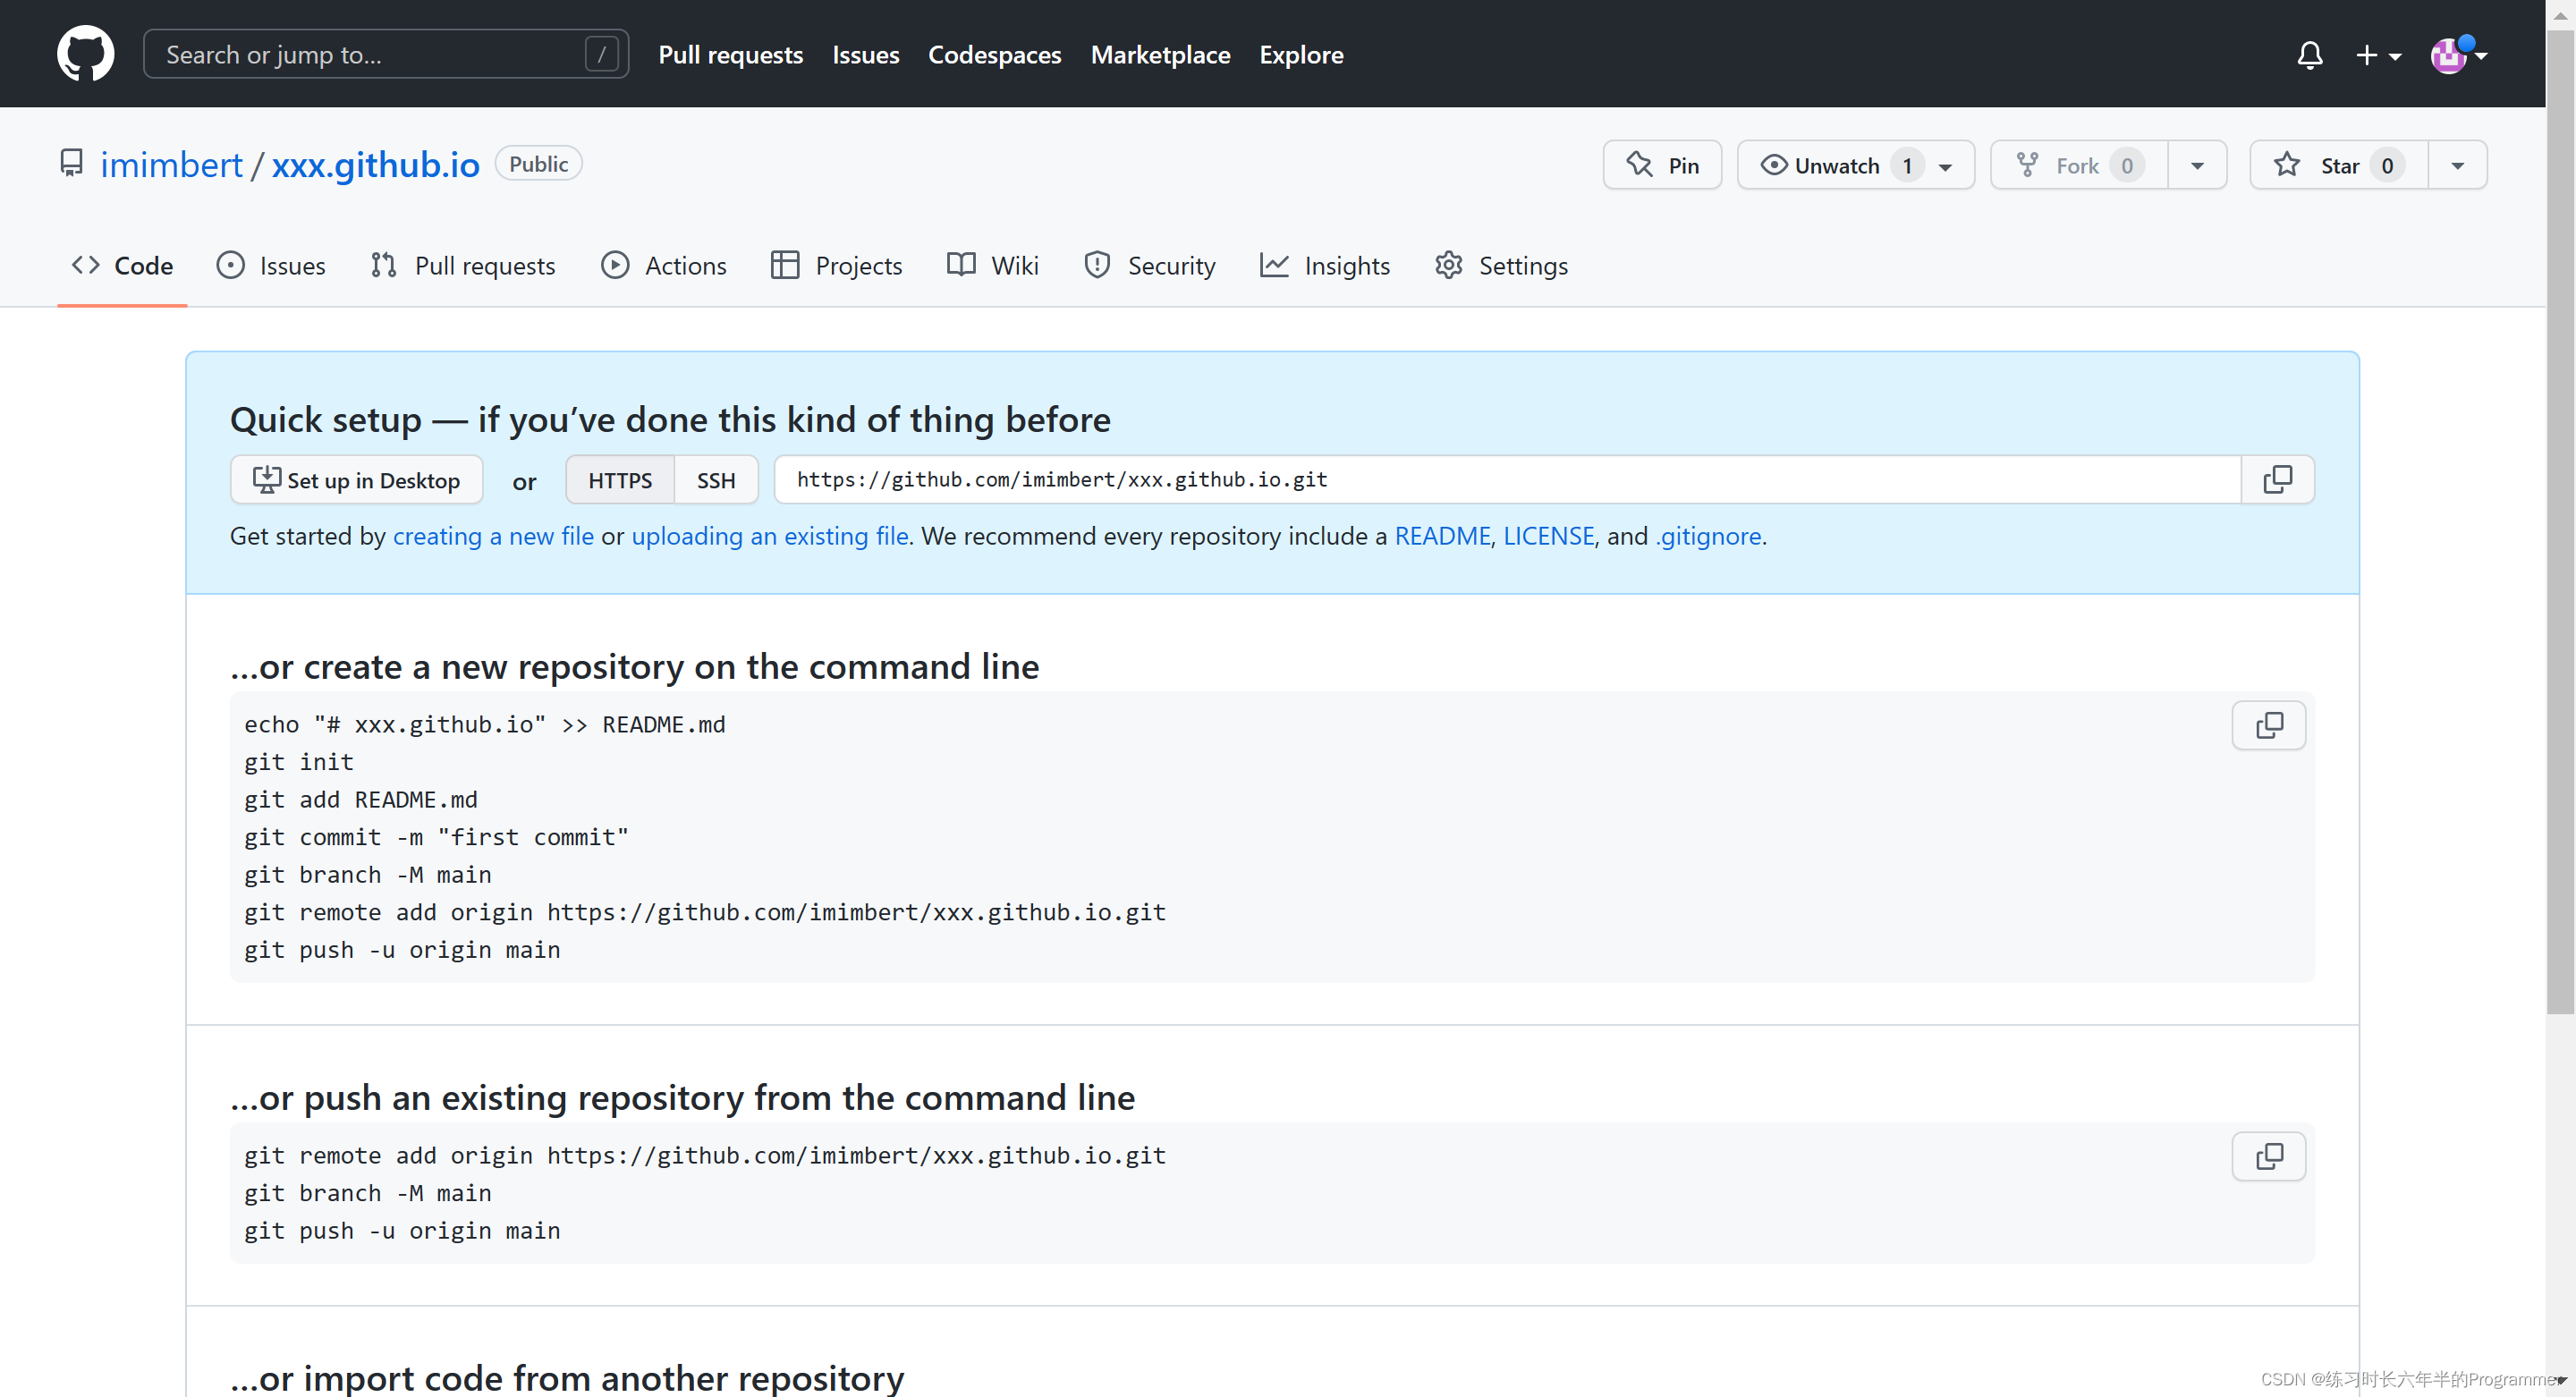Switch to the Actions tab
The height and width of the screenshot is (1397, 2576).
[664, 265]
